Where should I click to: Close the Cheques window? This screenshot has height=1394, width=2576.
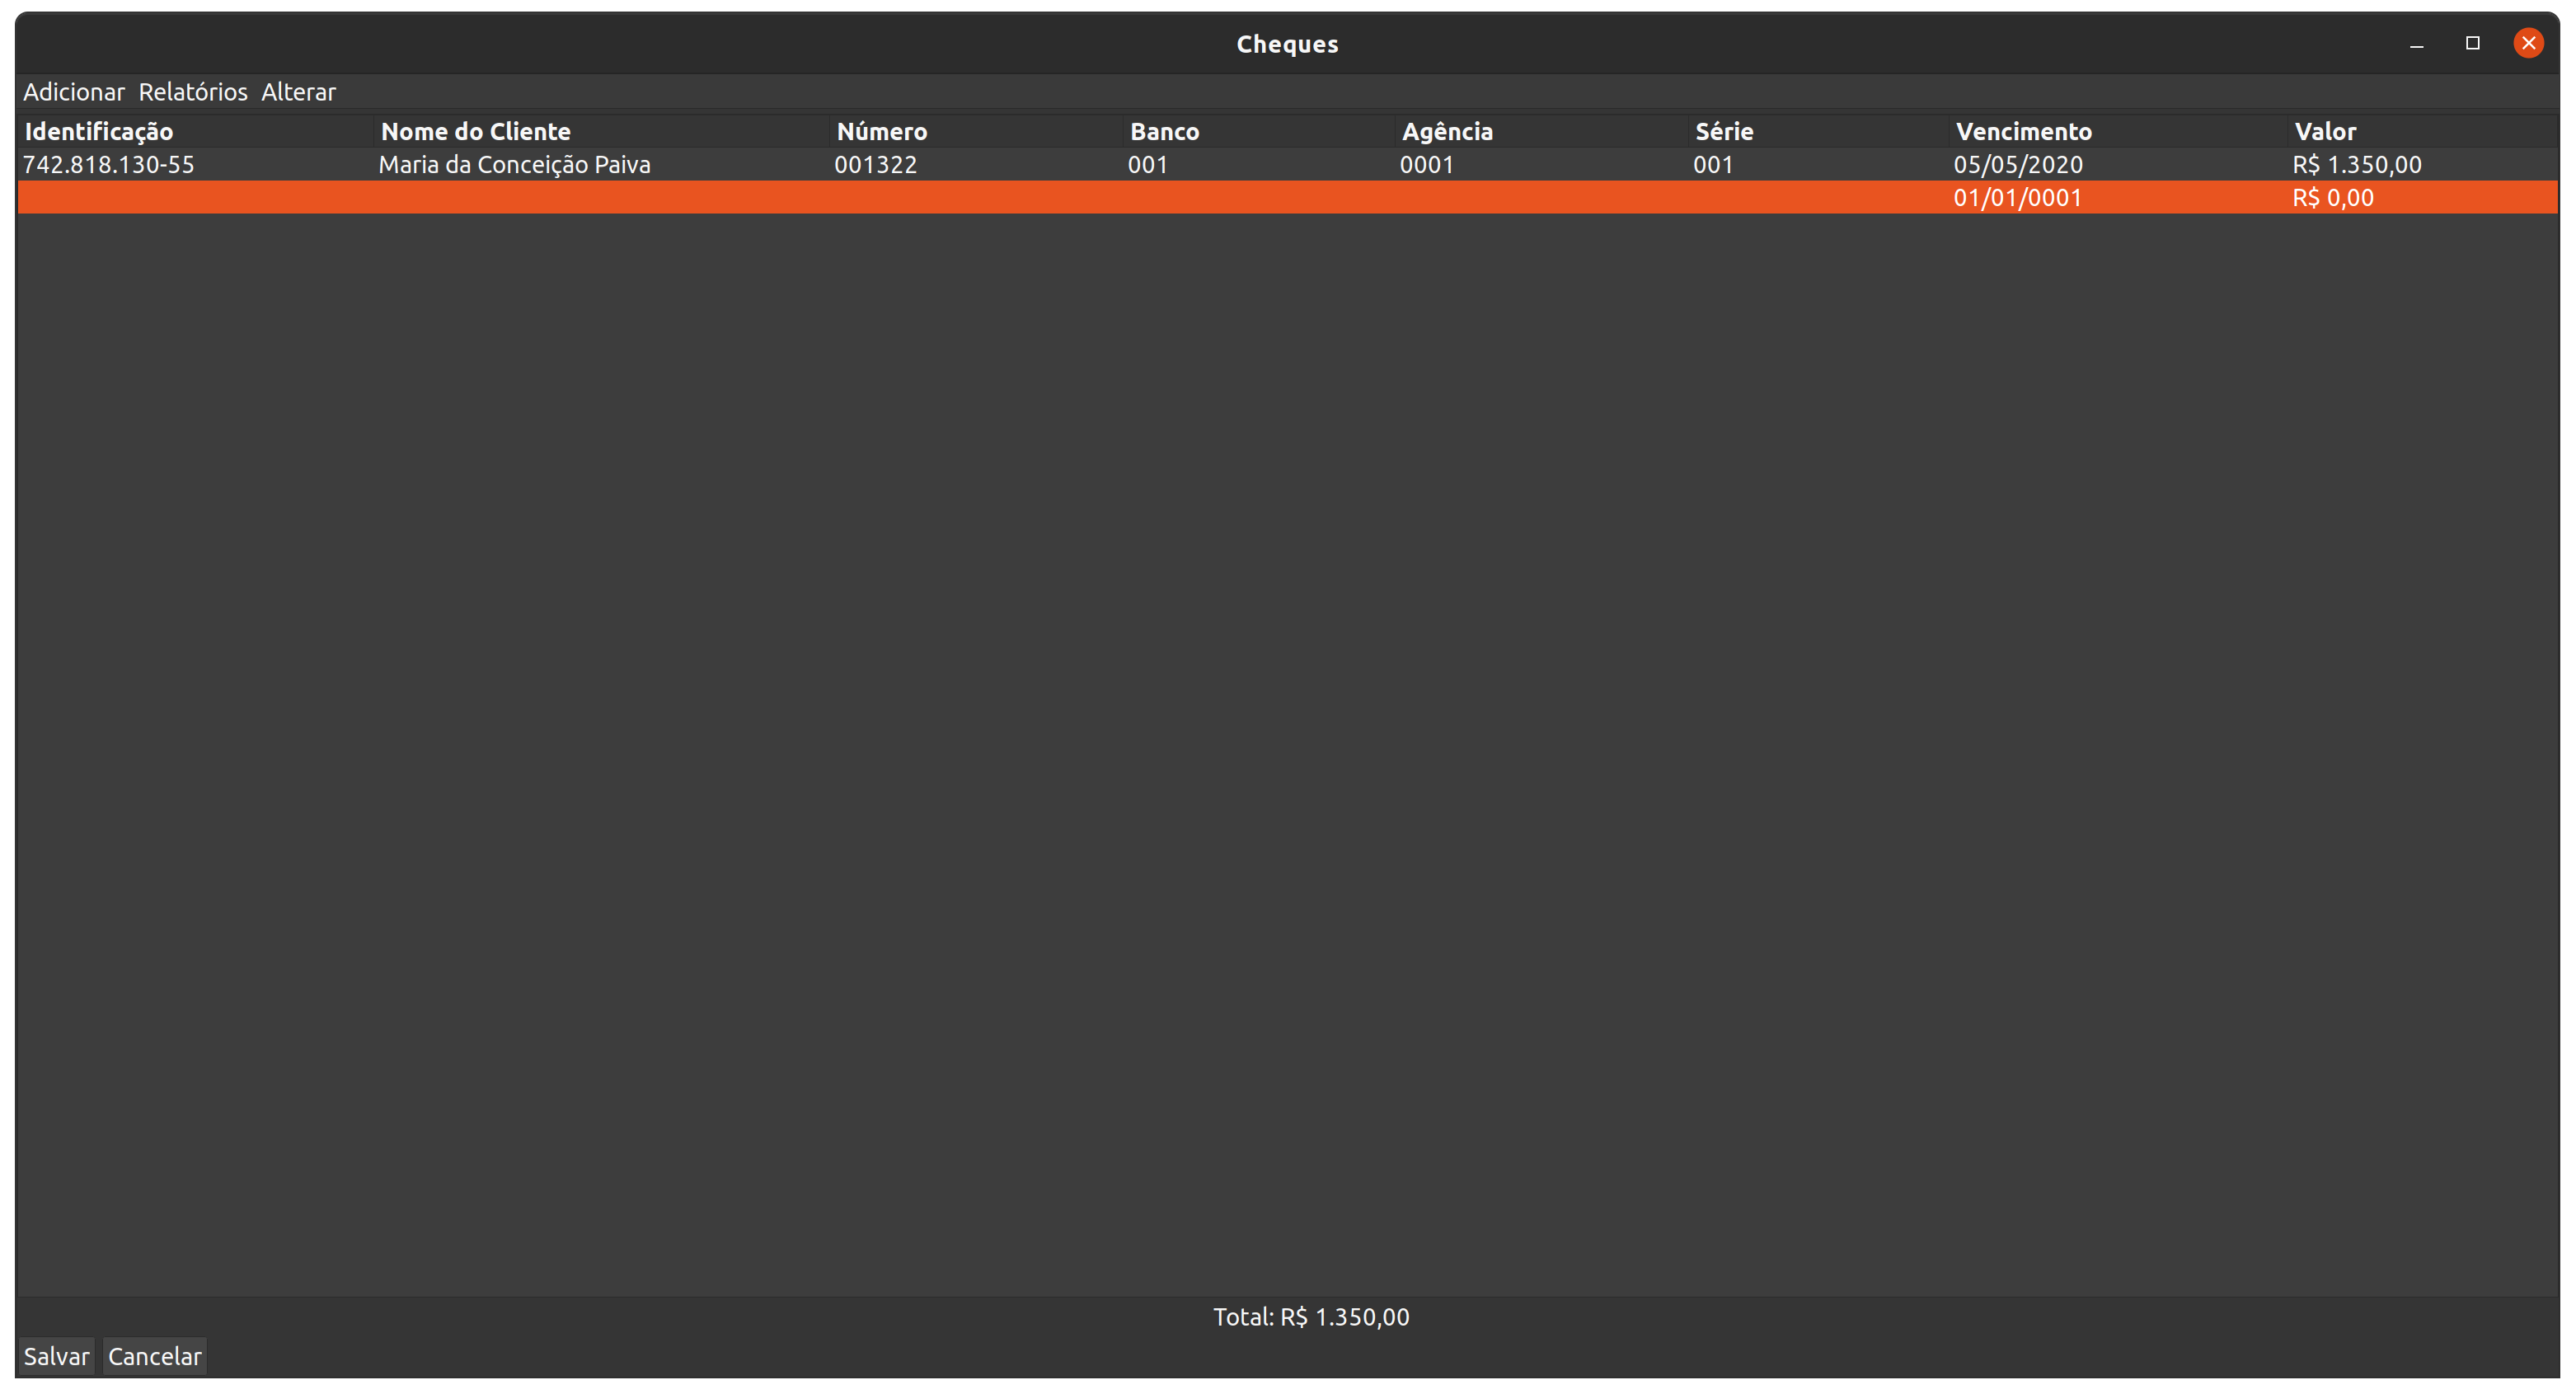click(2528, 43)
